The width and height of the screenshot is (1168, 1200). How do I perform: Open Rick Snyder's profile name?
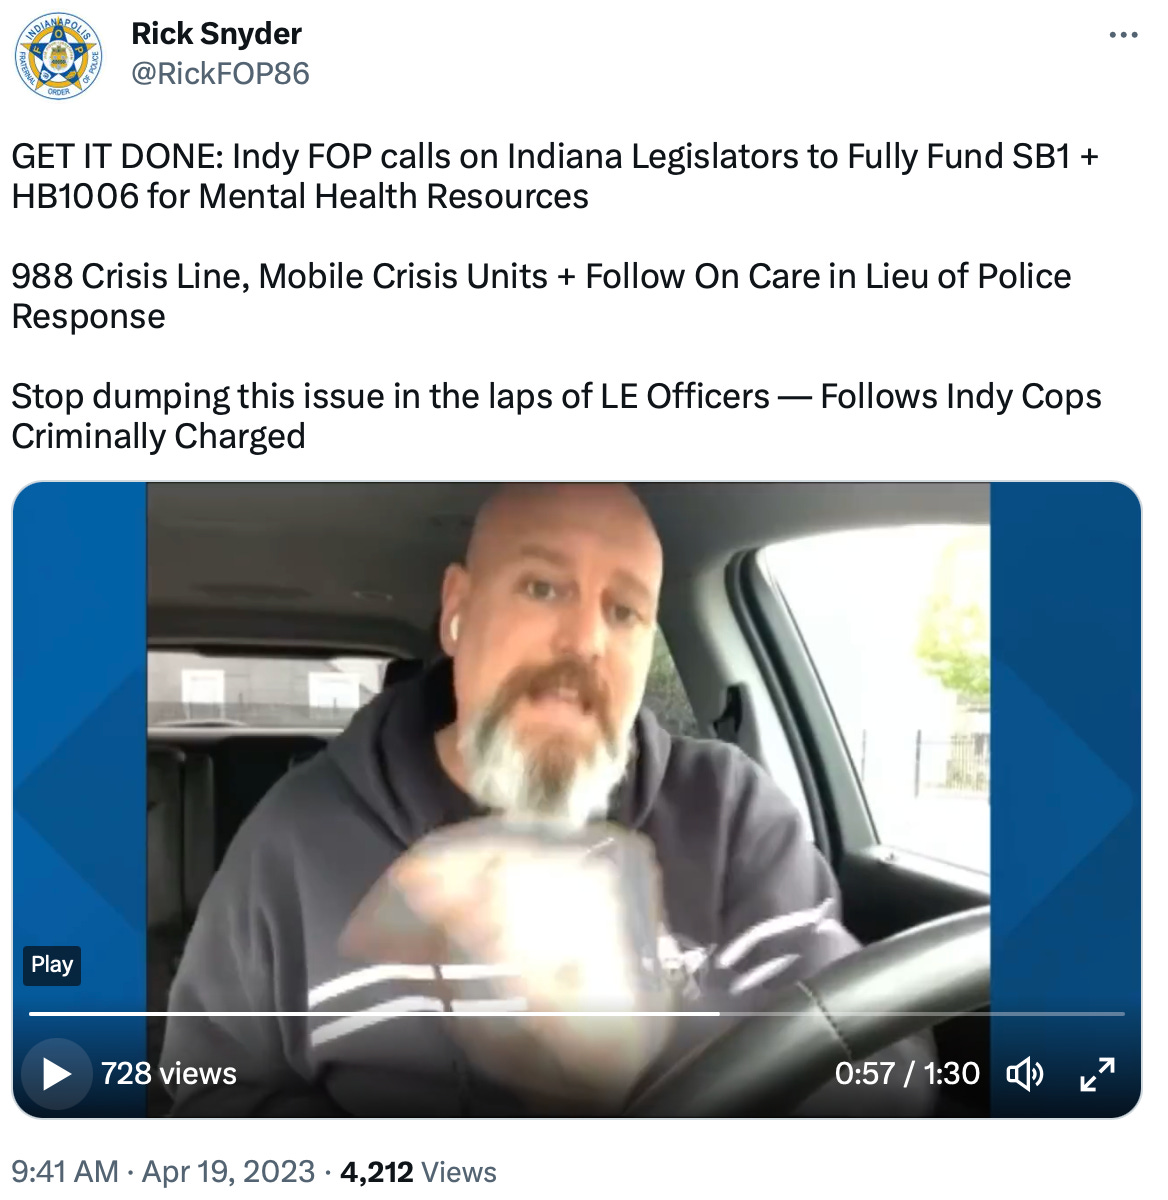tap(216, 34)
